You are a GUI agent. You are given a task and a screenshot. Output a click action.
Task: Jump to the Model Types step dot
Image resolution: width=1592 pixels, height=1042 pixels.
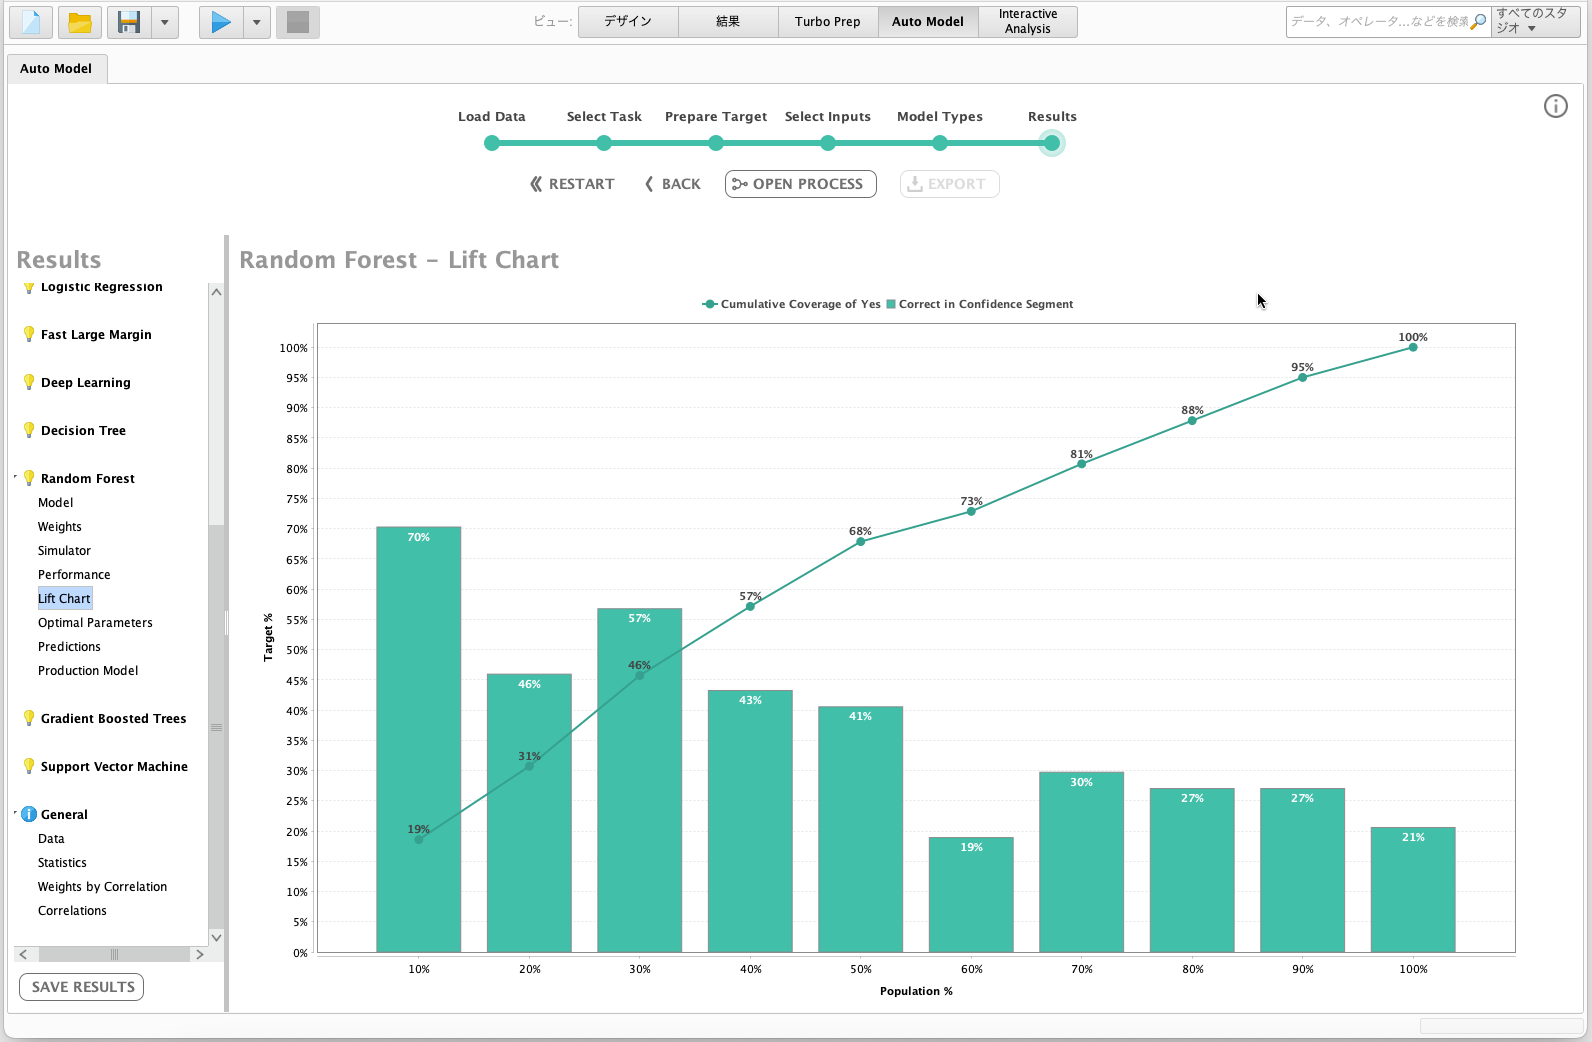pos(940,143)
